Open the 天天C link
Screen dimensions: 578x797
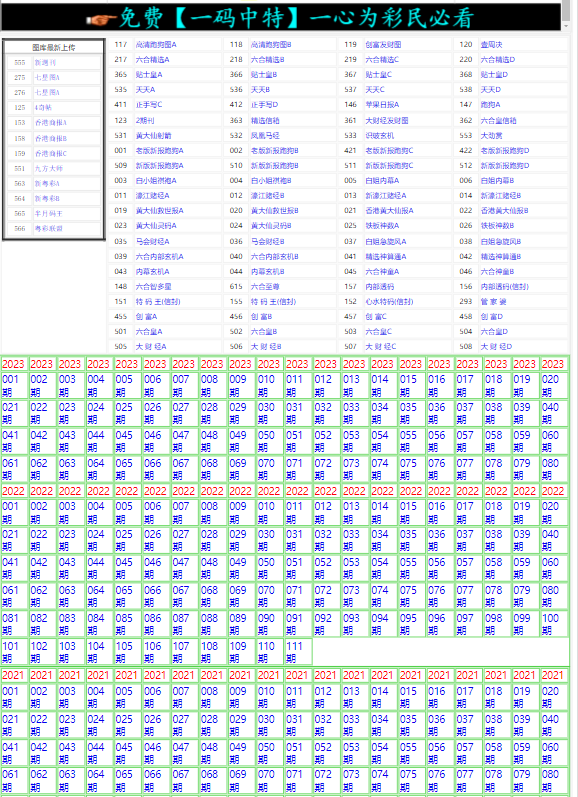tap(375, 90)
